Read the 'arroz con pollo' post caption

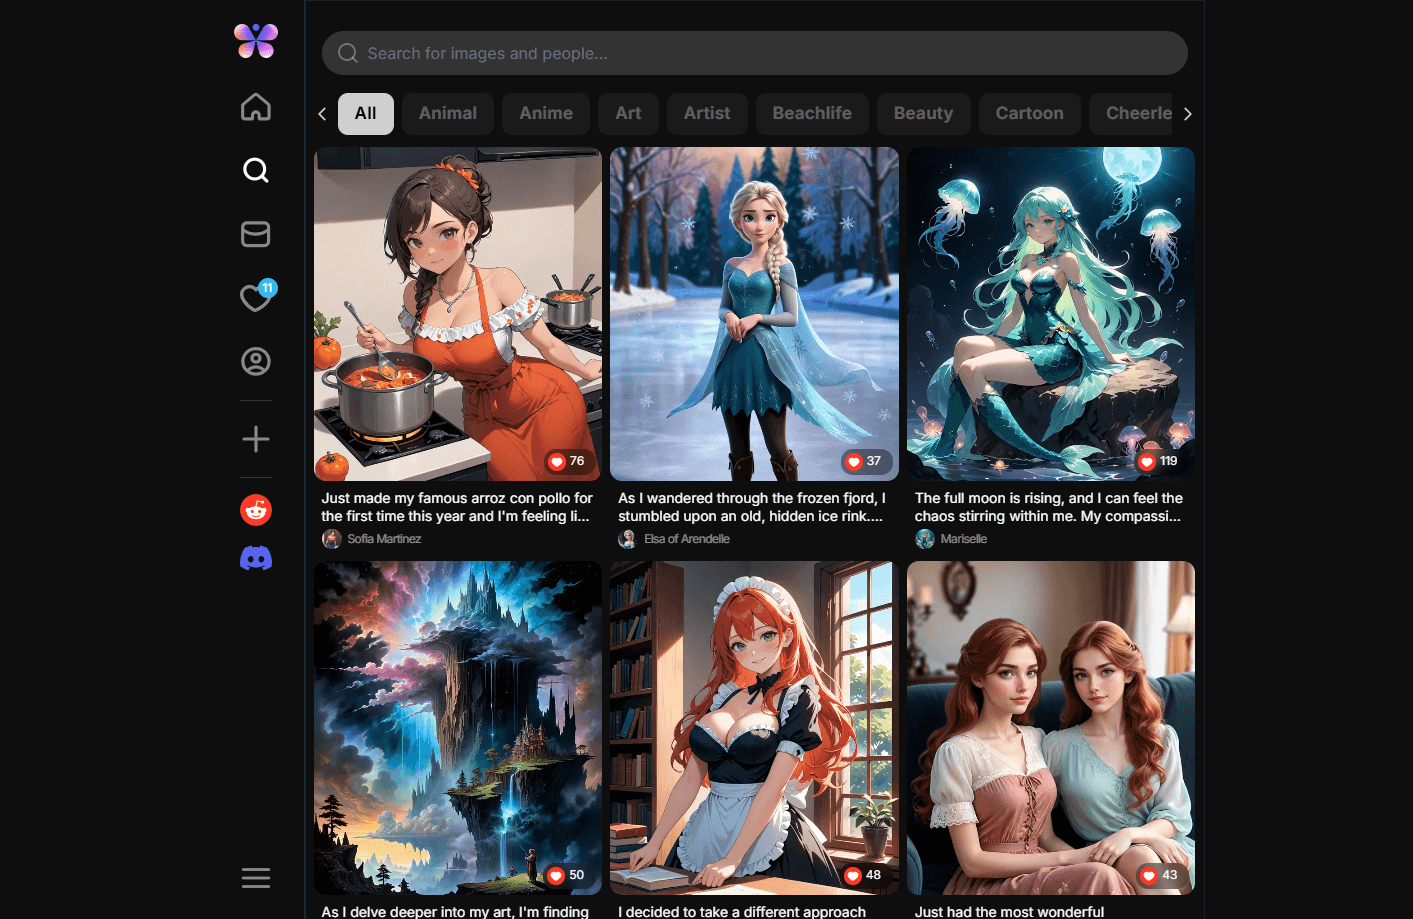pyautogui.click(x=457, y=507)
